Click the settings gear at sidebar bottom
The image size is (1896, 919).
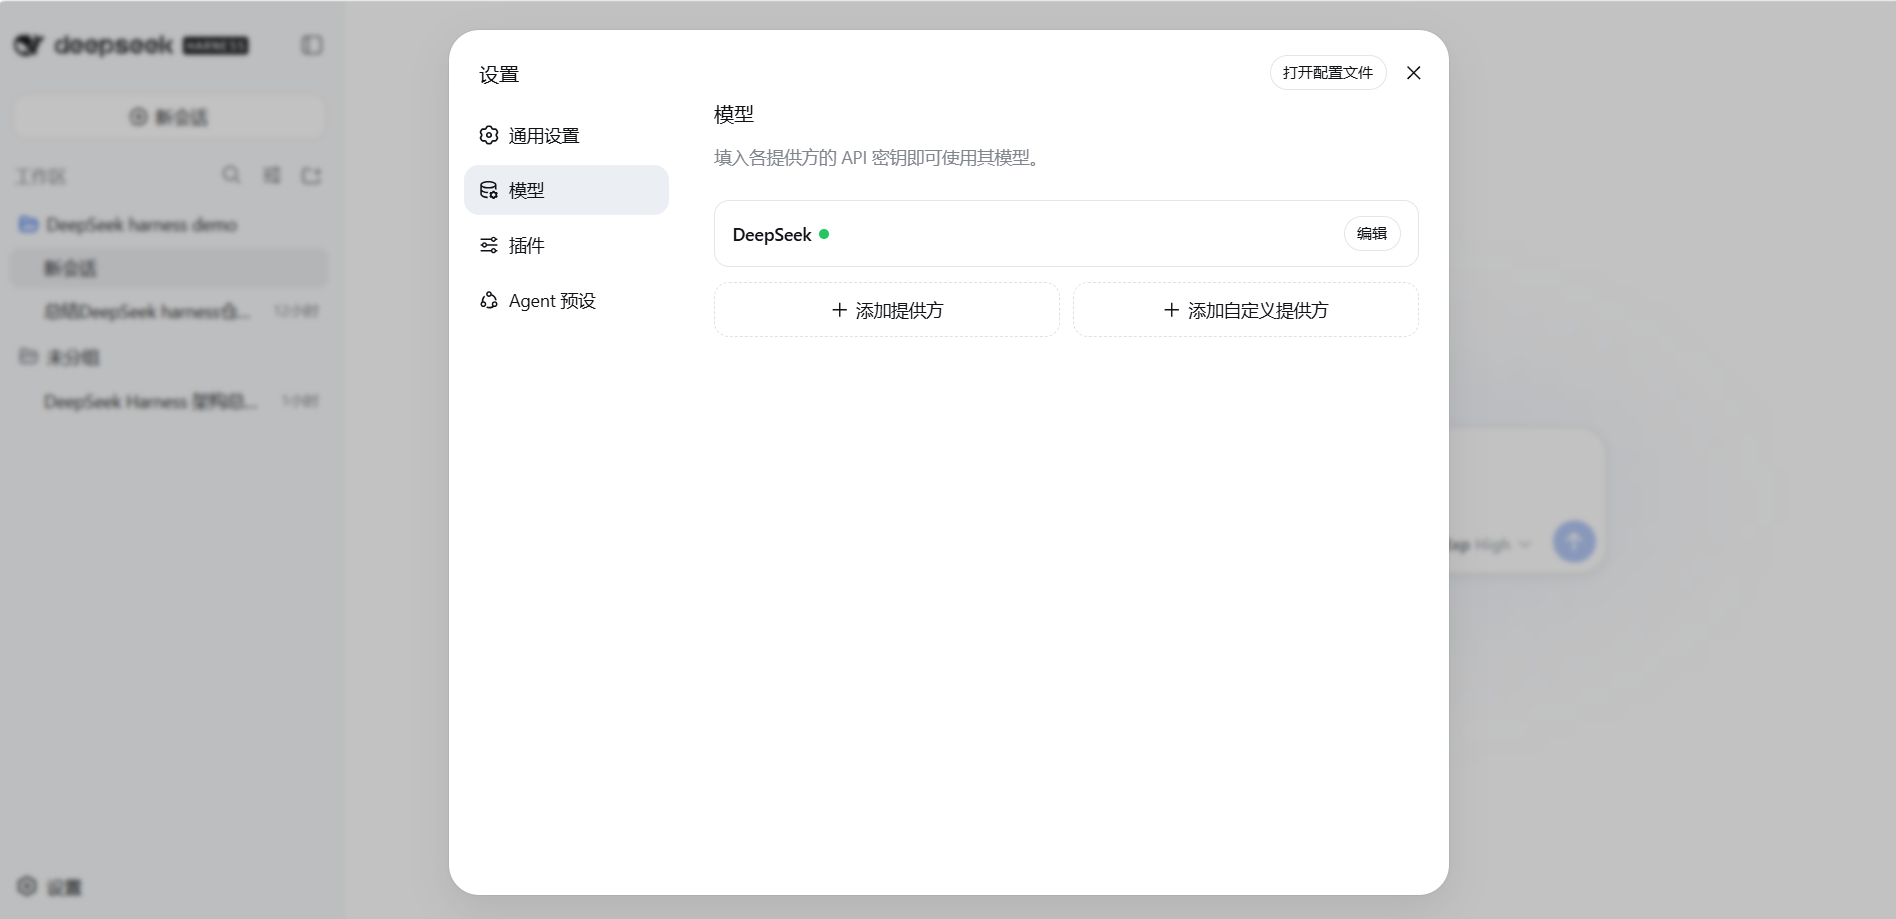(27, 886)
